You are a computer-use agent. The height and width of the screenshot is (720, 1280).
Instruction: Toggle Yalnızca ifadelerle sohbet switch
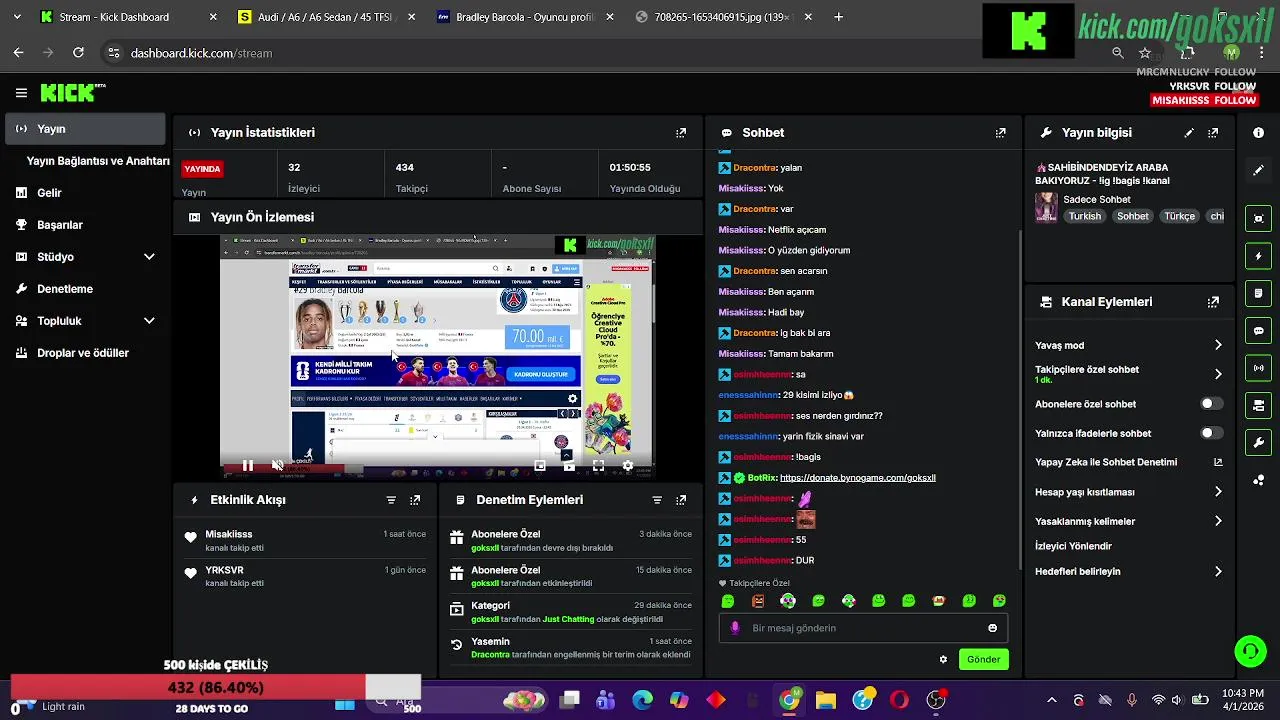tap(1211, 433)
